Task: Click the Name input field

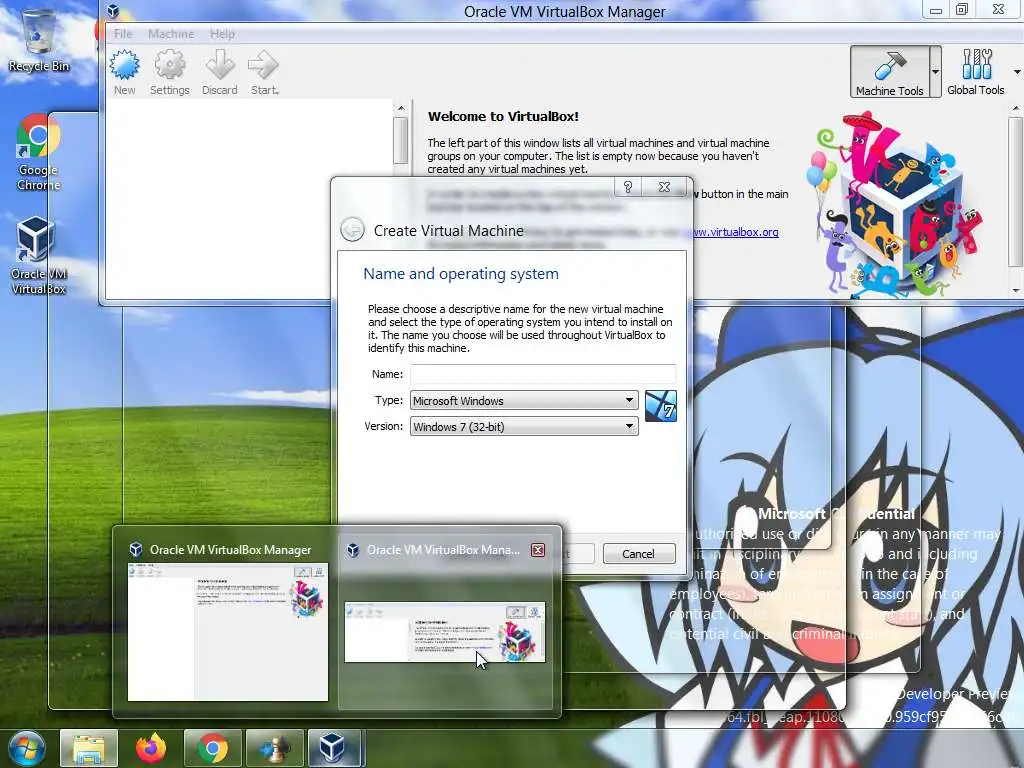Action: [543, 374]
